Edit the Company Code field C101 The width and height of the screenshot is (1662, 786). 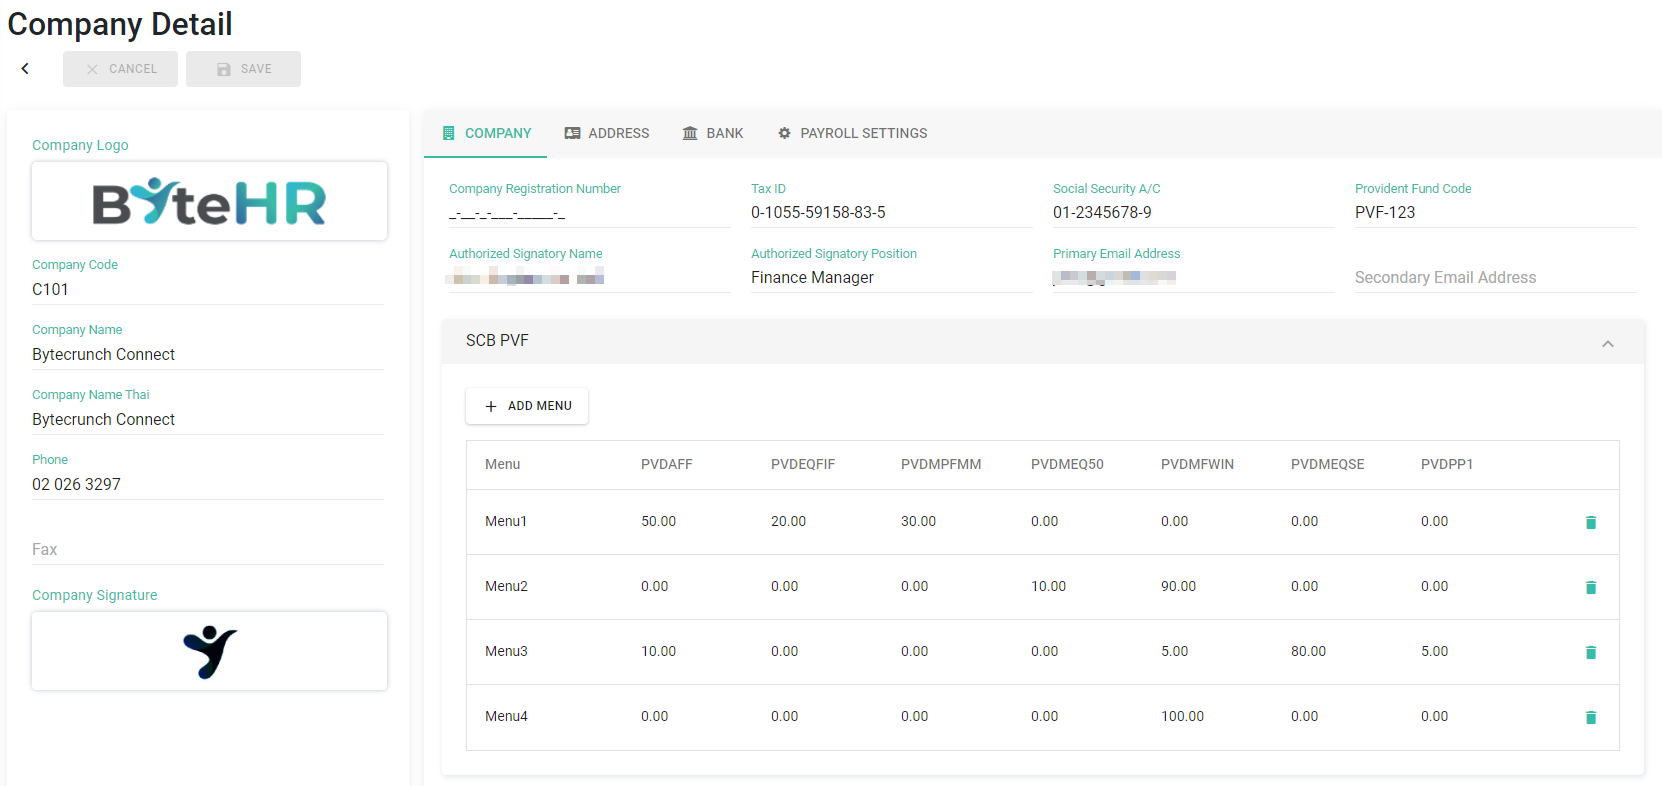click(208, 290)
